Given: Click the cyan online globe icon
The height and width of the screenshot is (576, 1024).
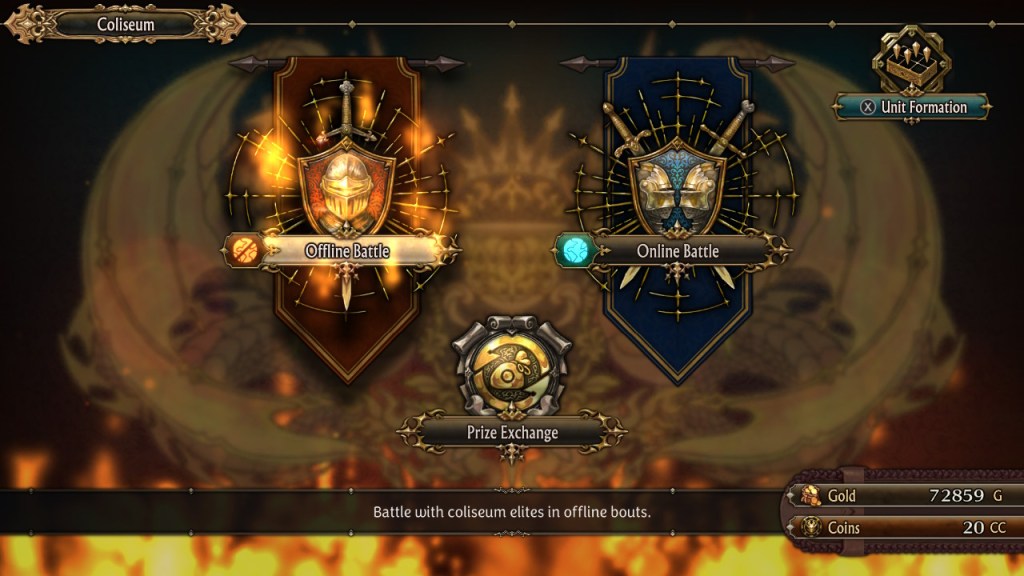Looking at the screenshot, I should pyautogui.click(x=575, y=251).
